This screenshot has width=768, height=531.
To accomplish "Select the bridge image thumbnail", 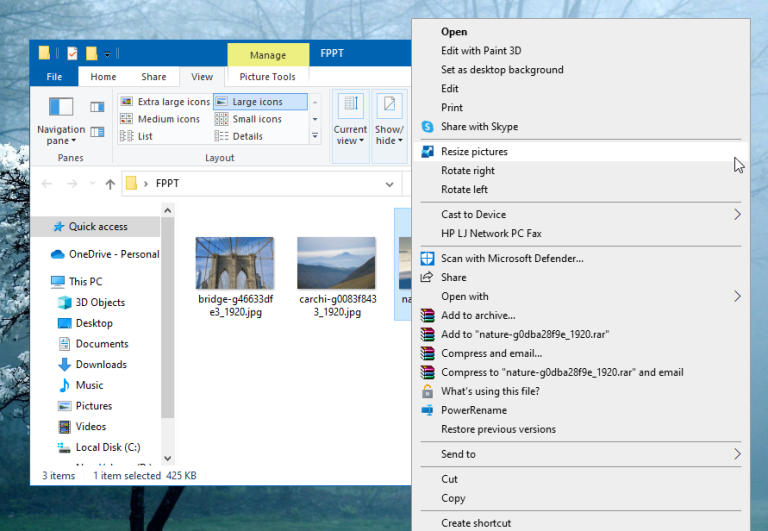I will (234, 263).
